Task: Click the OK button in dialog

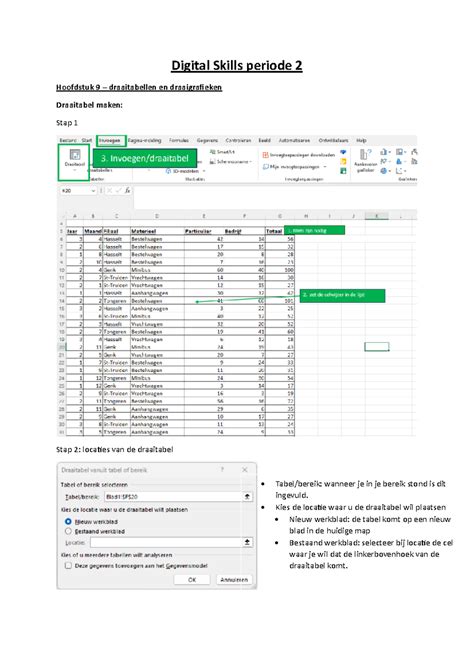Action: pos(192,579)
